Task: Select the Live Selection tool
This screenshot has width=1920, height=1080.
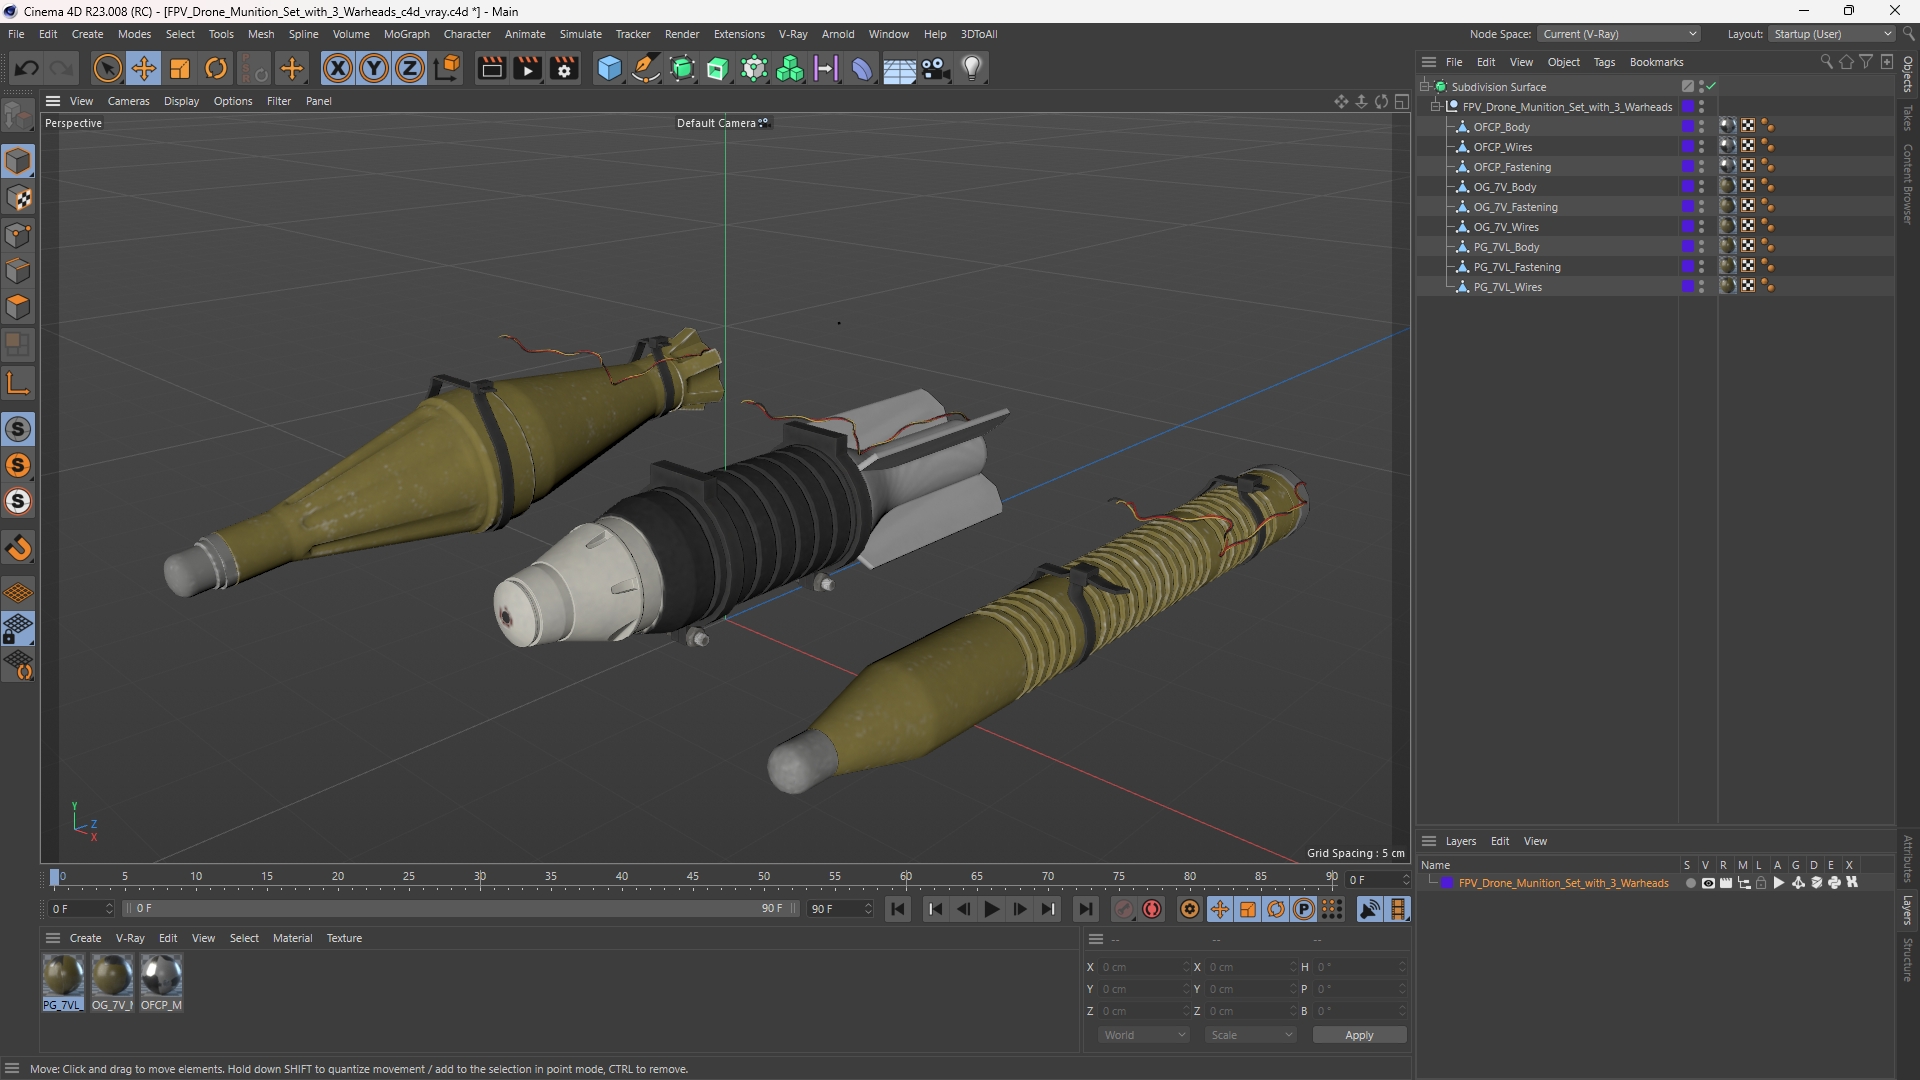Action: point(107,68)
